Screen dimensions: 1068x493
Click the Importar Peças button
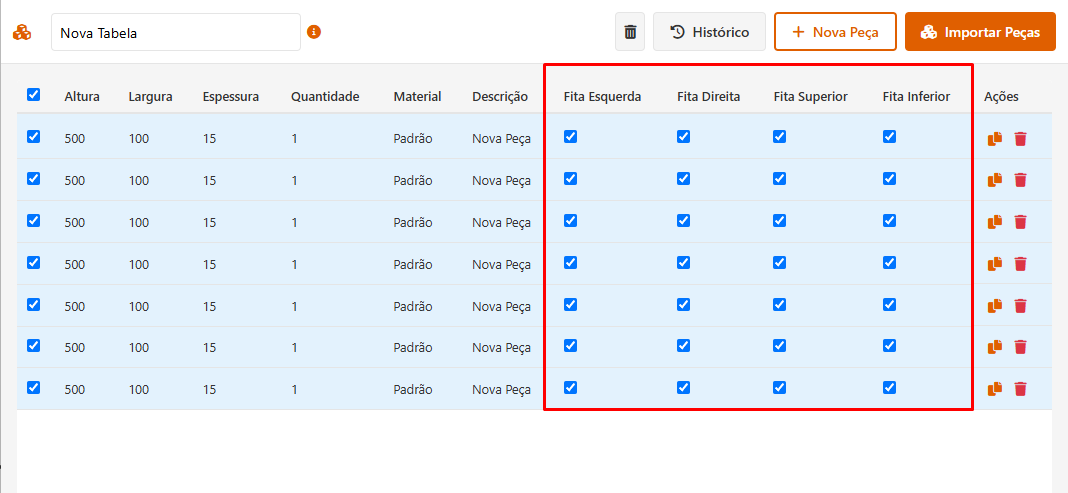(x=980, y=32)
